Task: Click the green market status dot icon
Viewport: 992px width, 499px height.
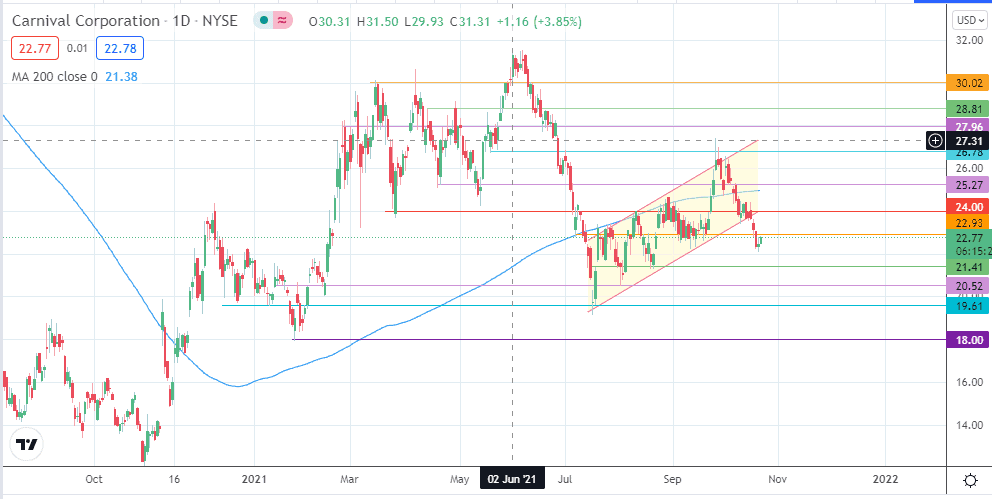Action: (264, 21)
